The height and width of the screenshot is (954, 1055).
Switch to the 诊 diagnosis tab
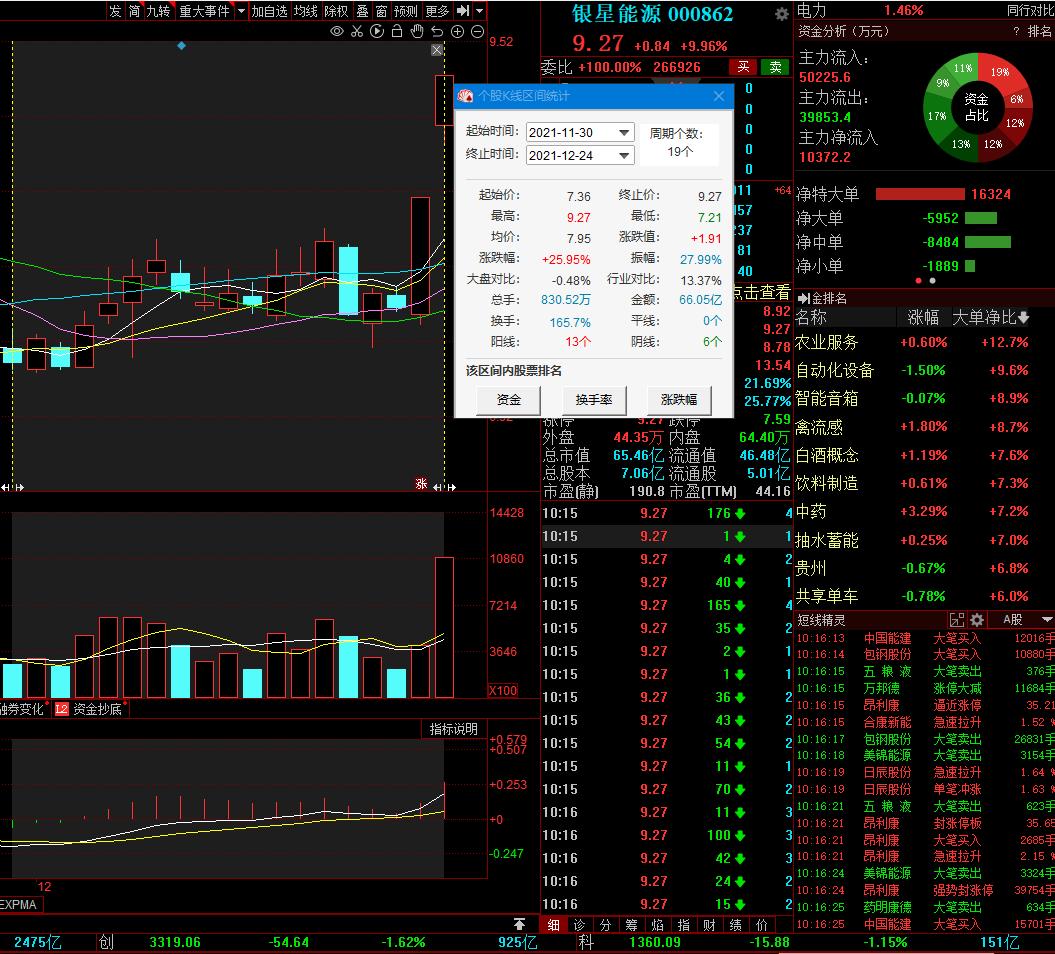(x=579, y=925)
